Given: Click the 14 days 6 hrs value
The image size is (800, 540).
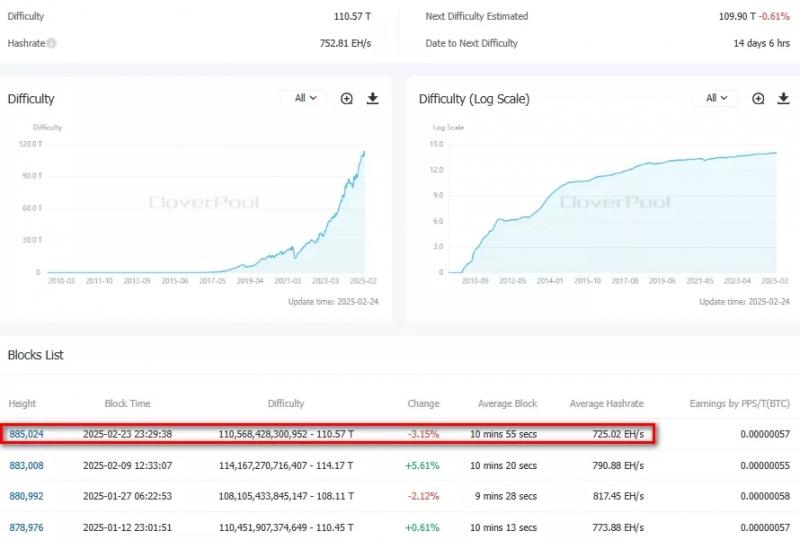Looking at the screenshot, I should pos(762,43).
